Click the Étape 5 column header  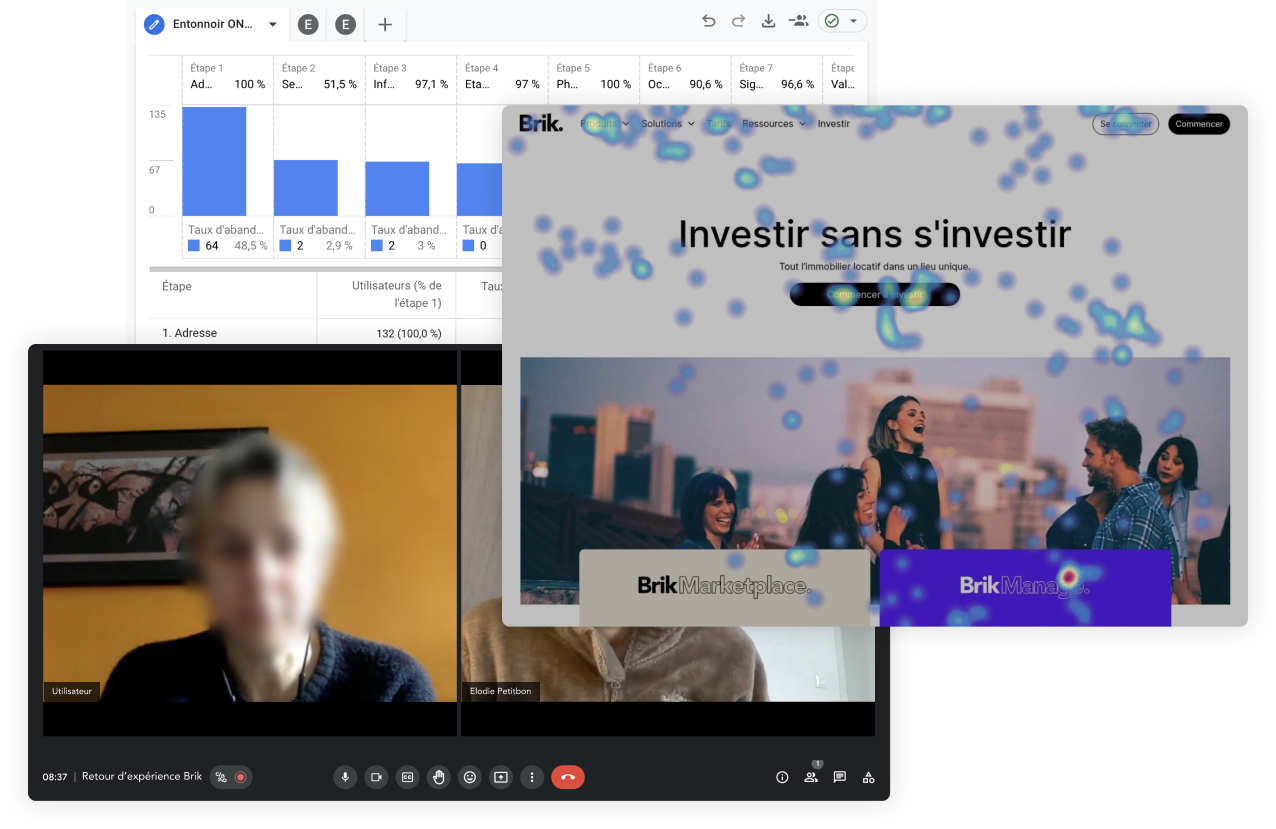(x=593, y=77)
